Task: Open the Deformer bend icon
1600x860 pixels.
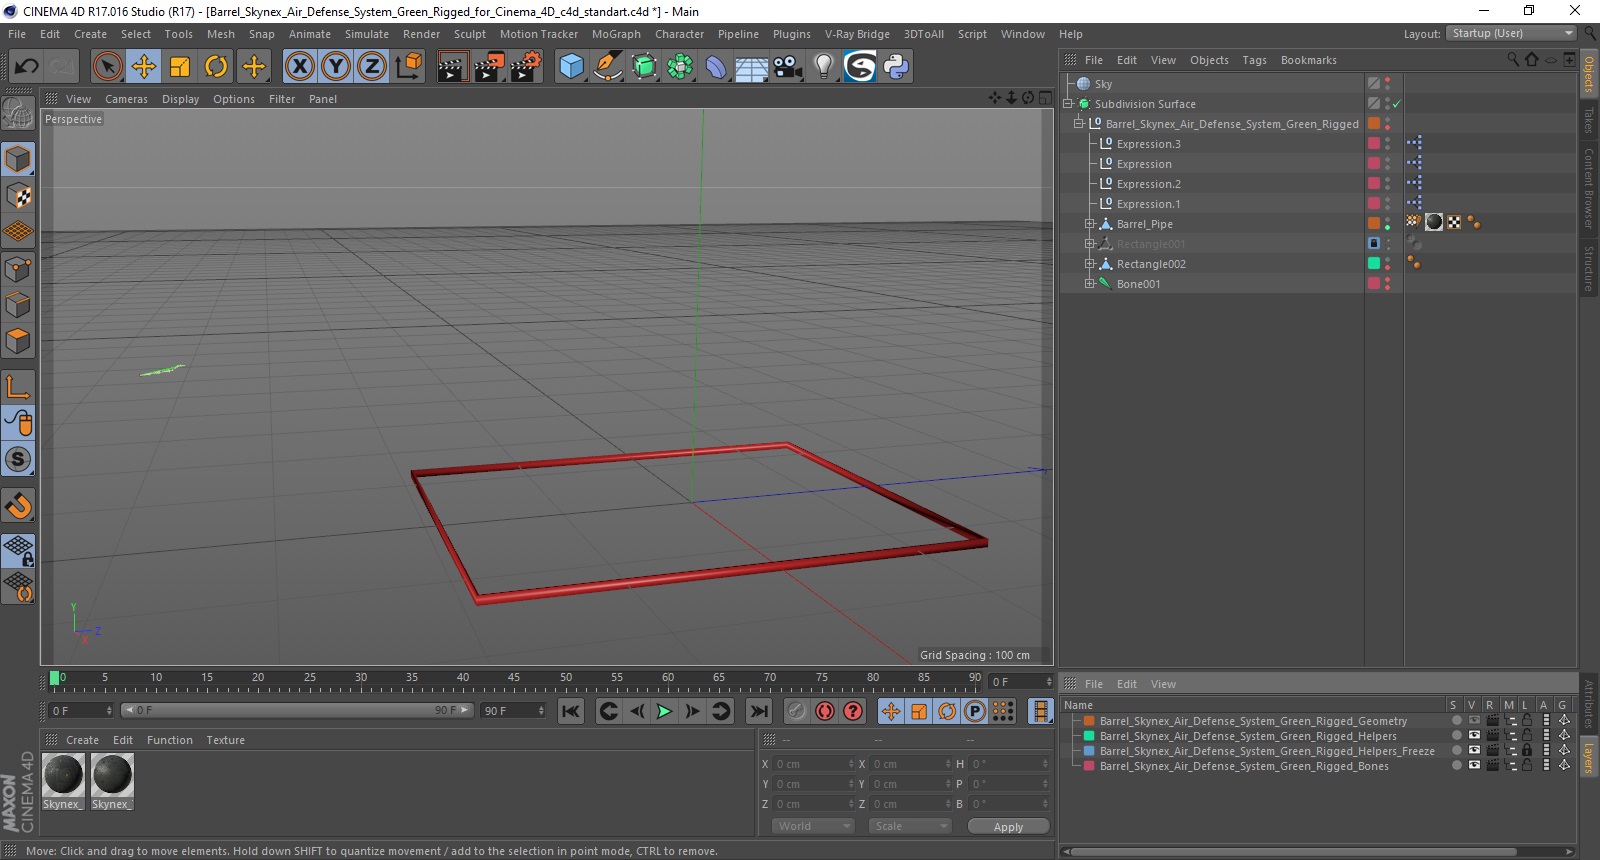Action: (716, 67)
